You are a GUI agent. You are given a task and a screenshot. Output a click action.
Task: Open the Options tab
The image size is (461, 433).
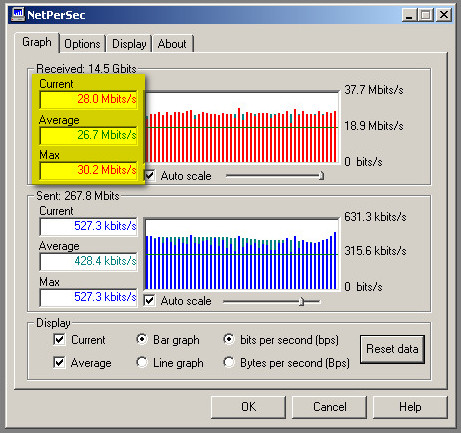[x=82, y=44]
